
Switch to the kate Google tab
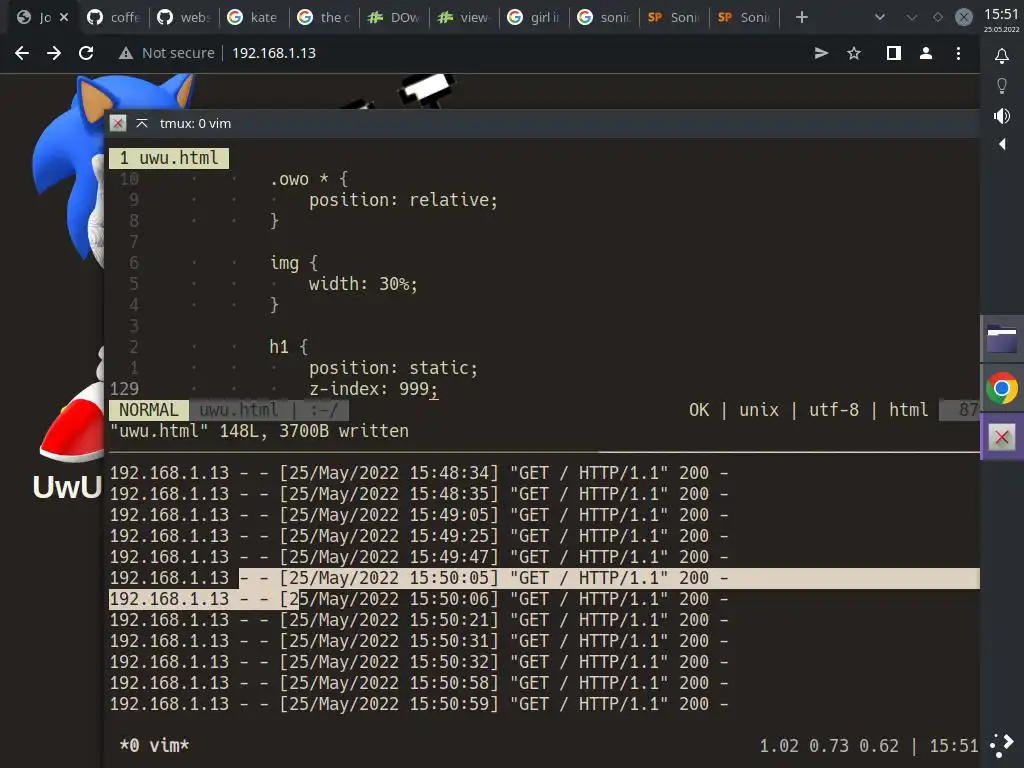(x=253, y=17)
